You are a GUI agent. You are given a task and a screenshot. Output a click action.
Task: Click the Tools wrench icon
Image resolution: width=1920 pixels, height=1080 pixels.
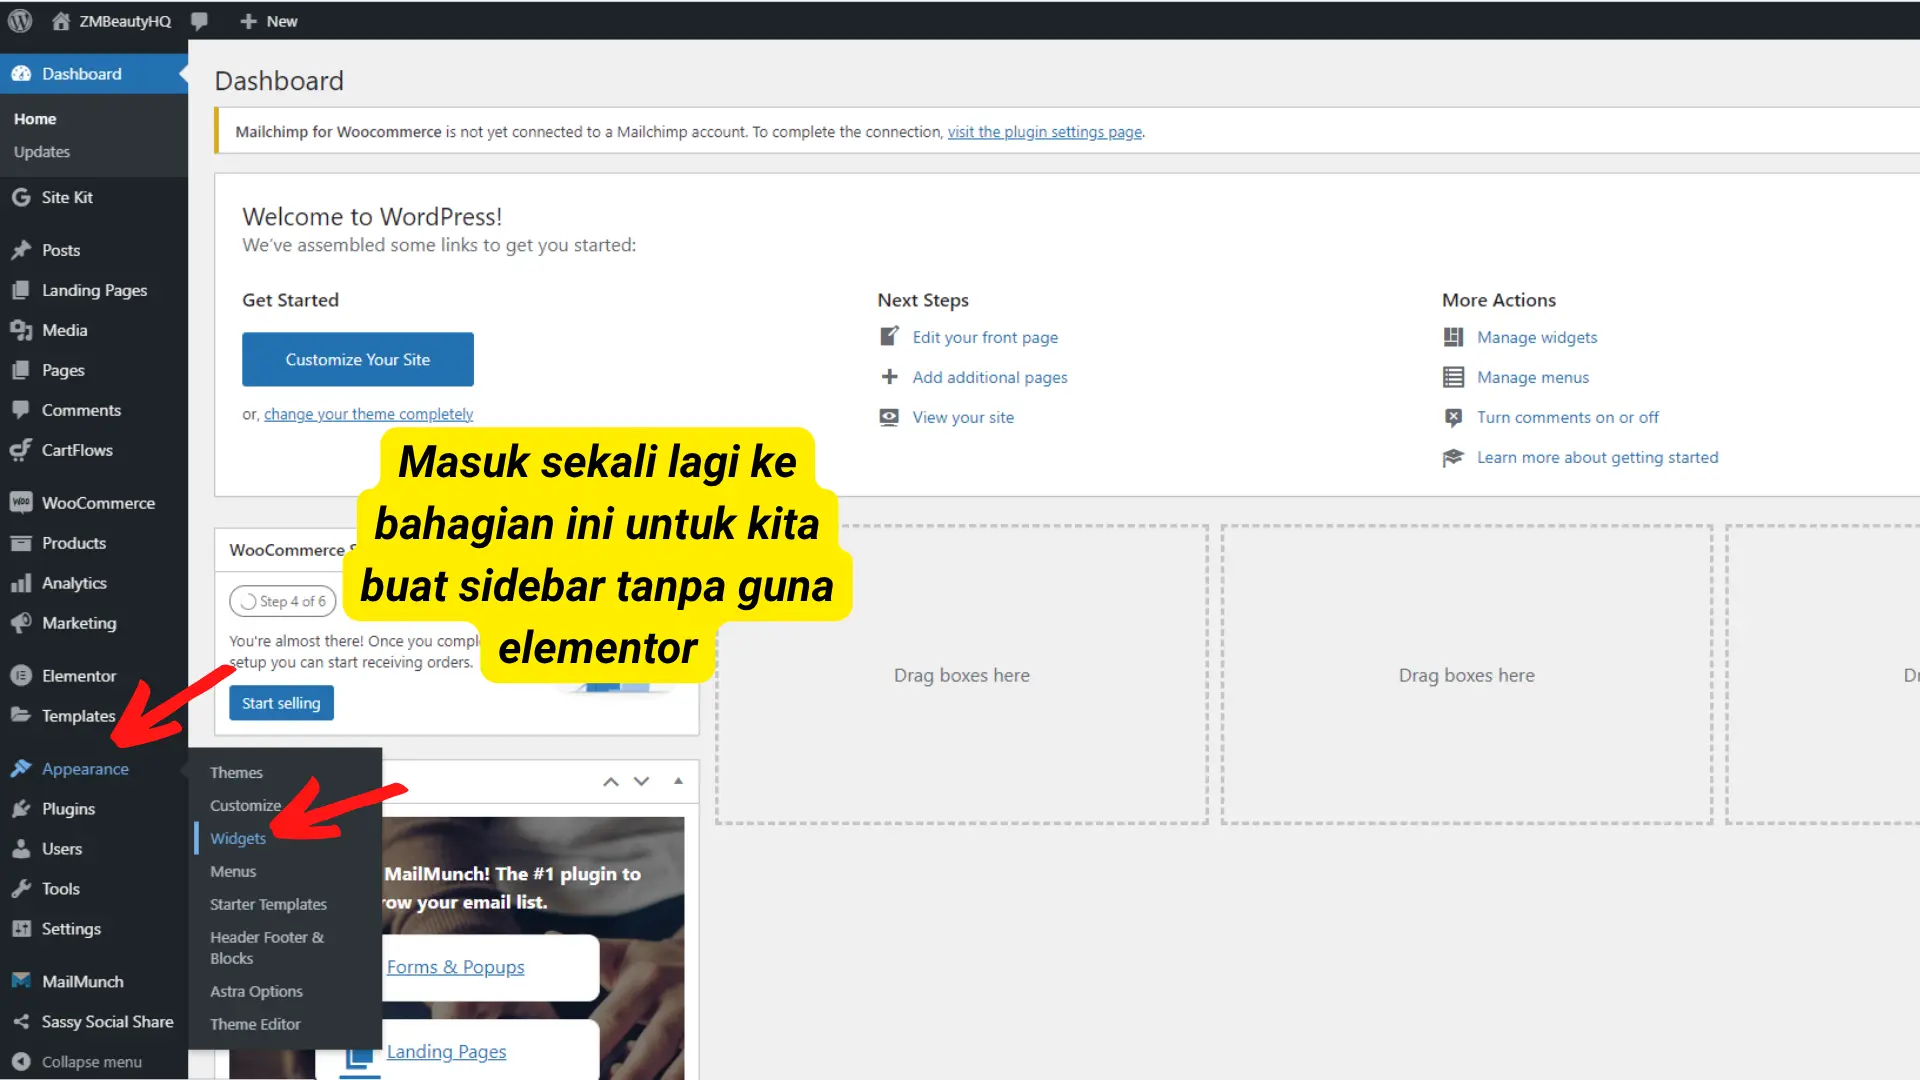(x=21, y=889)
